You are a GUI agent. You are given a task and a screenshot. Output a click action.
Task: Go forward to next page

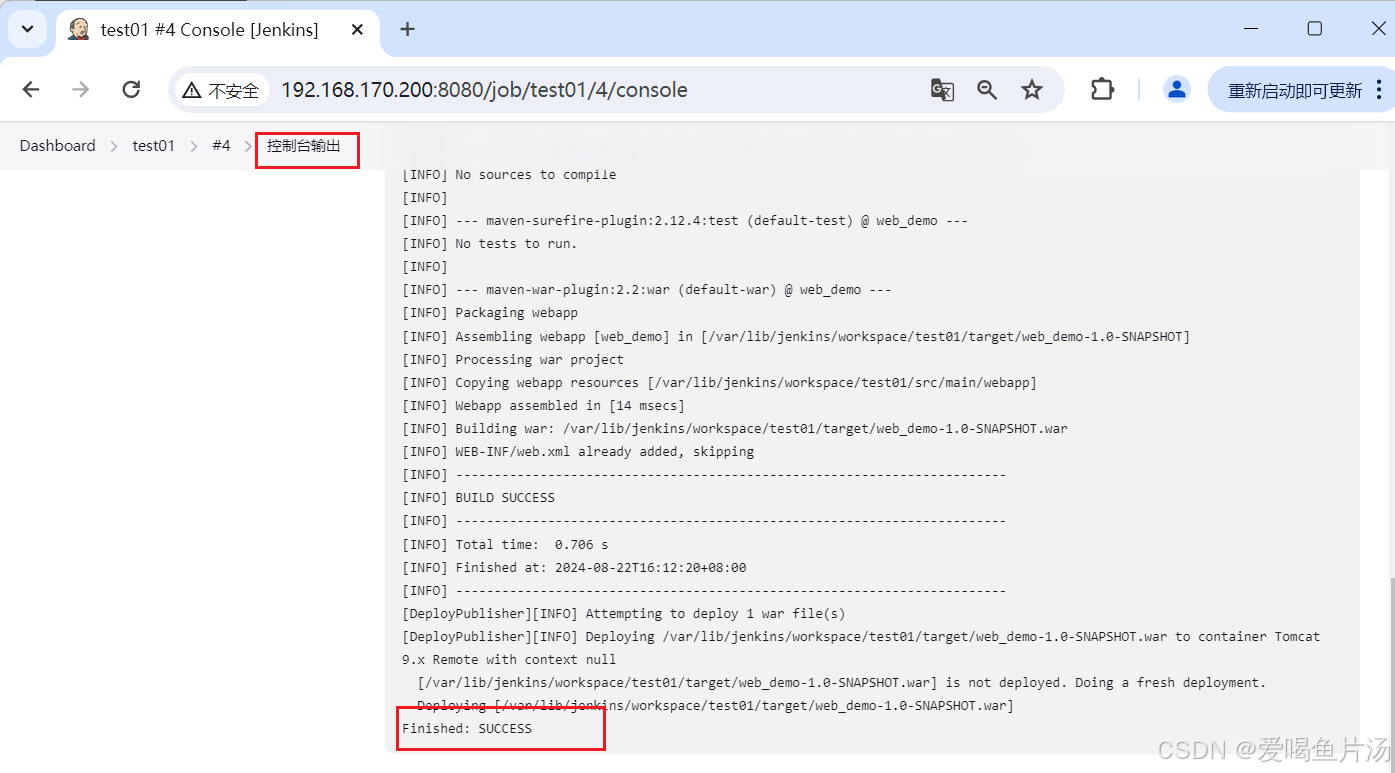(81, 90)
